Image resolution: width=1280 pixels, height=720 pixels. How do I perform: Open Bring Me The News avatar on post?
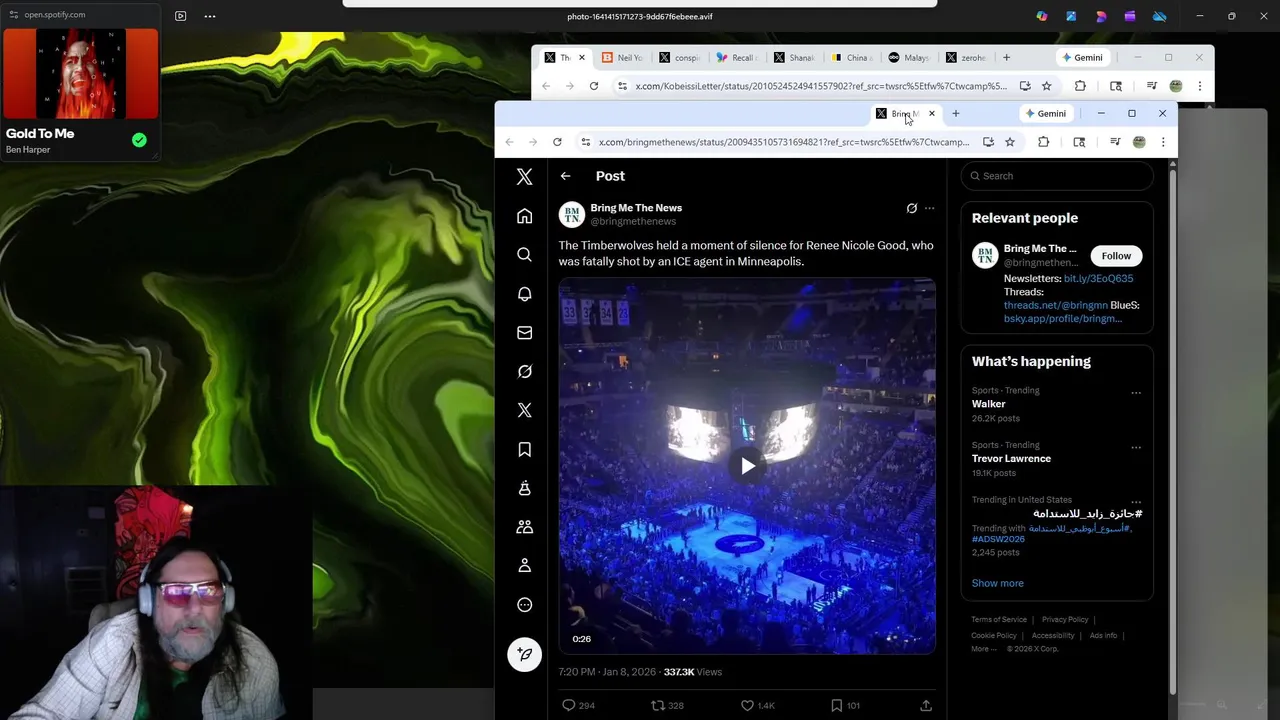tap(571, 215)
